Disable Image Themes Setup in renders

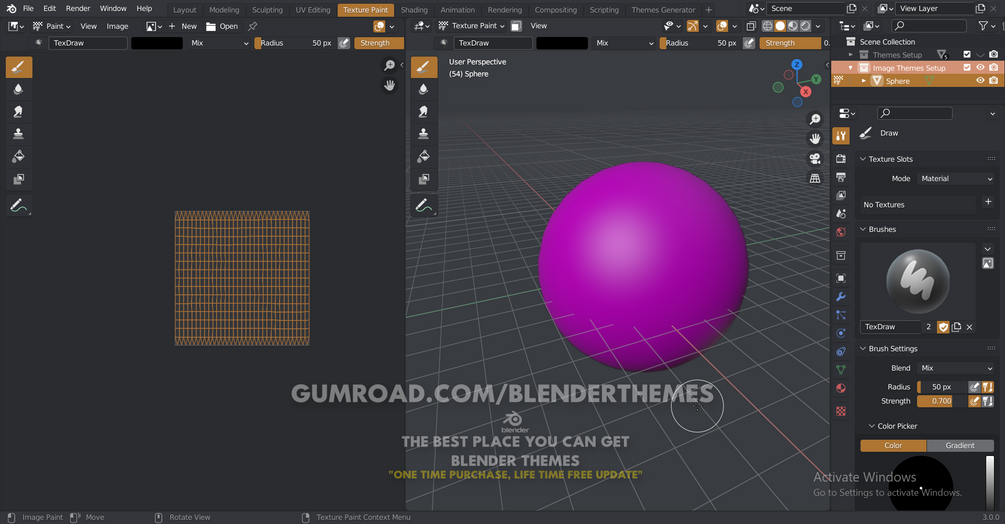tap(993, 67)
